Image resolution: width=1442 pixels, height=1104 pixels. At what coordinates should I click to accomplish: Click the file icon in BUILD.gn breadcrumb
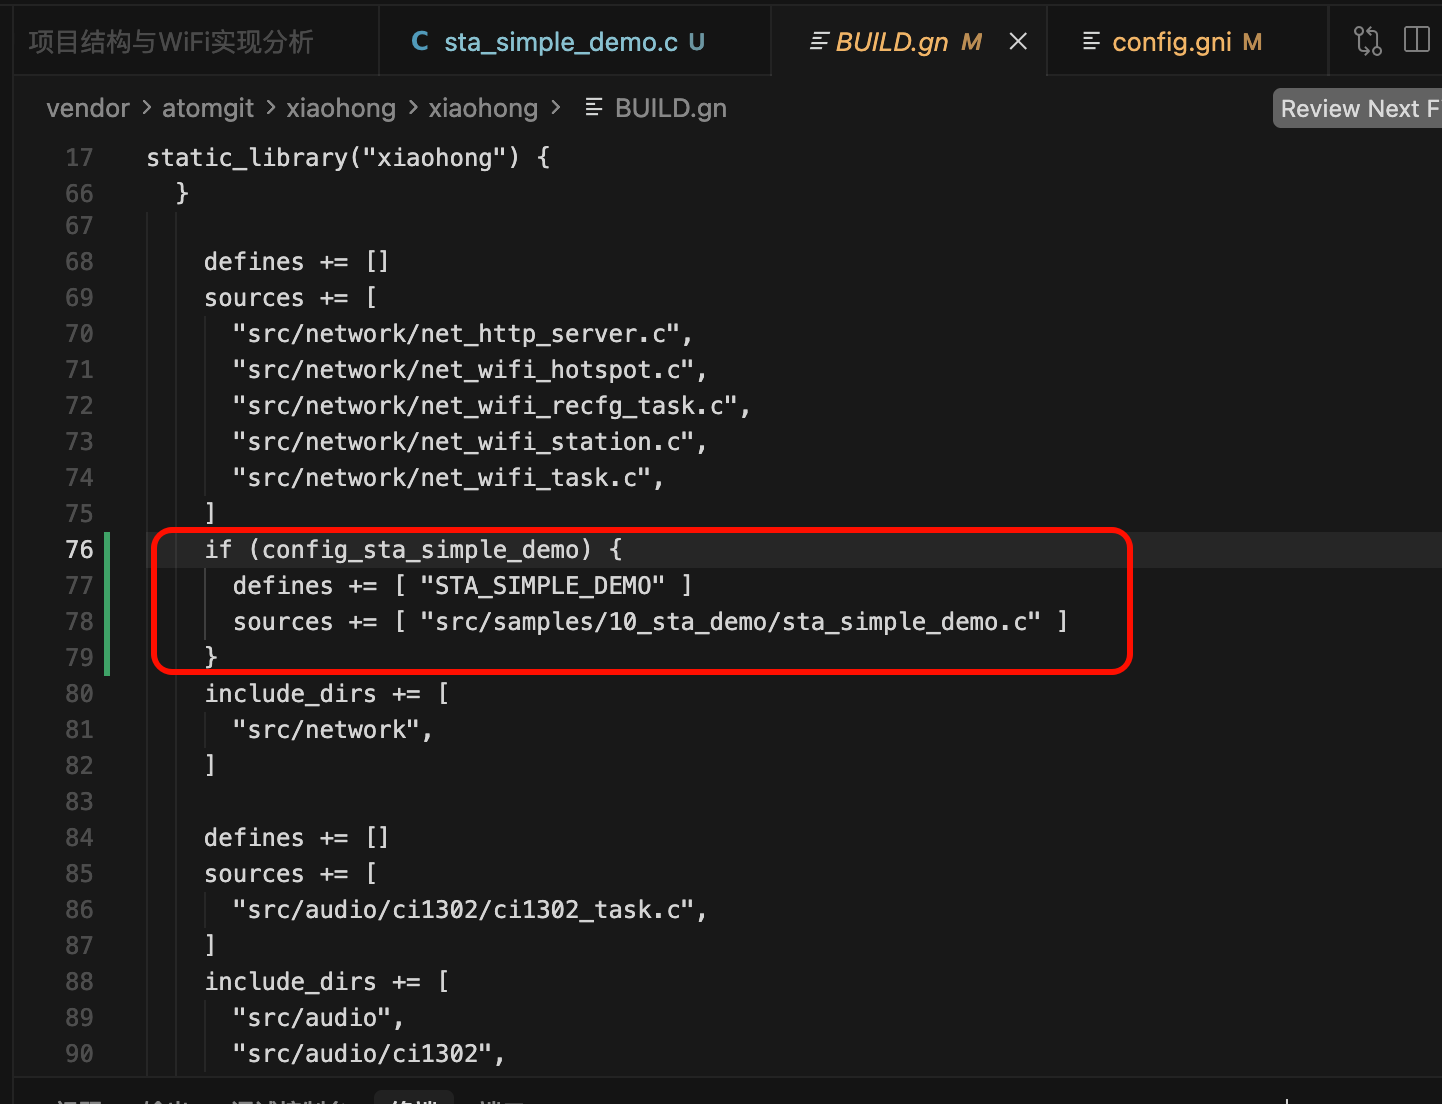coord(593,107)
